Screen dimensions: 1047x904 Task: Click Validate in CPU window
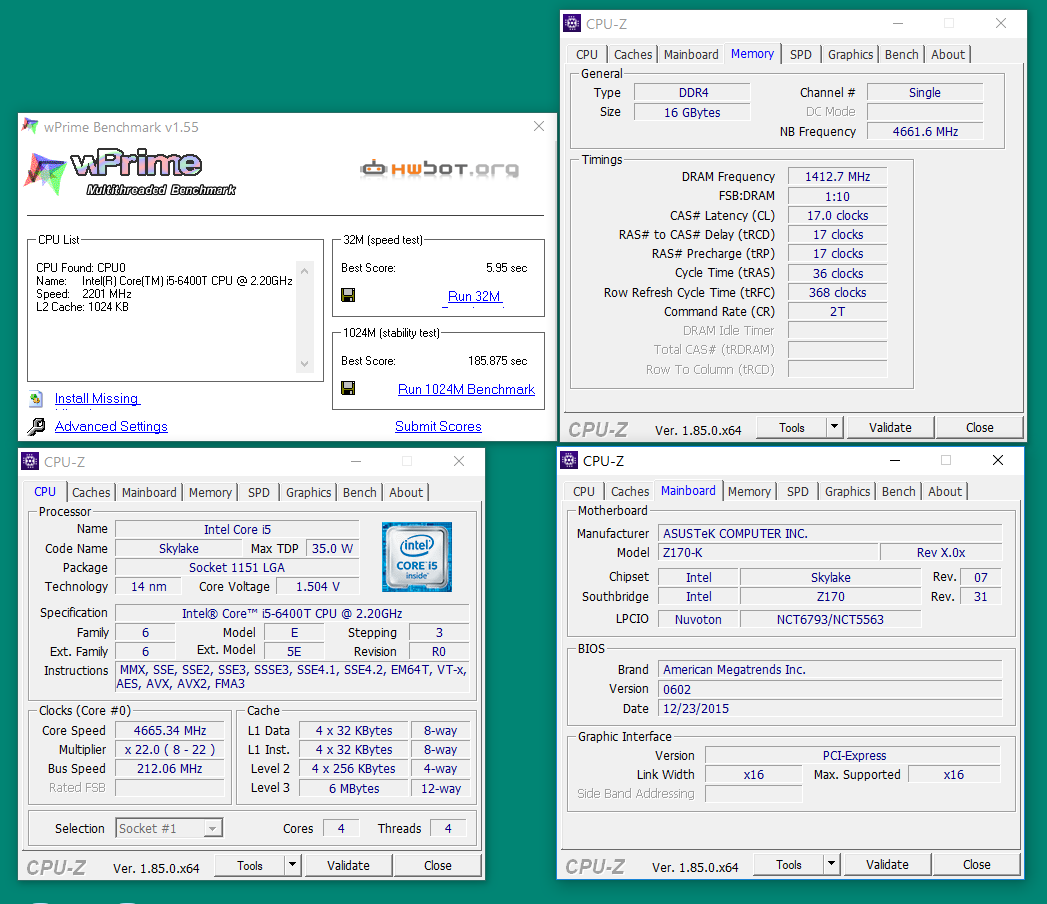(x=348, y=866)
